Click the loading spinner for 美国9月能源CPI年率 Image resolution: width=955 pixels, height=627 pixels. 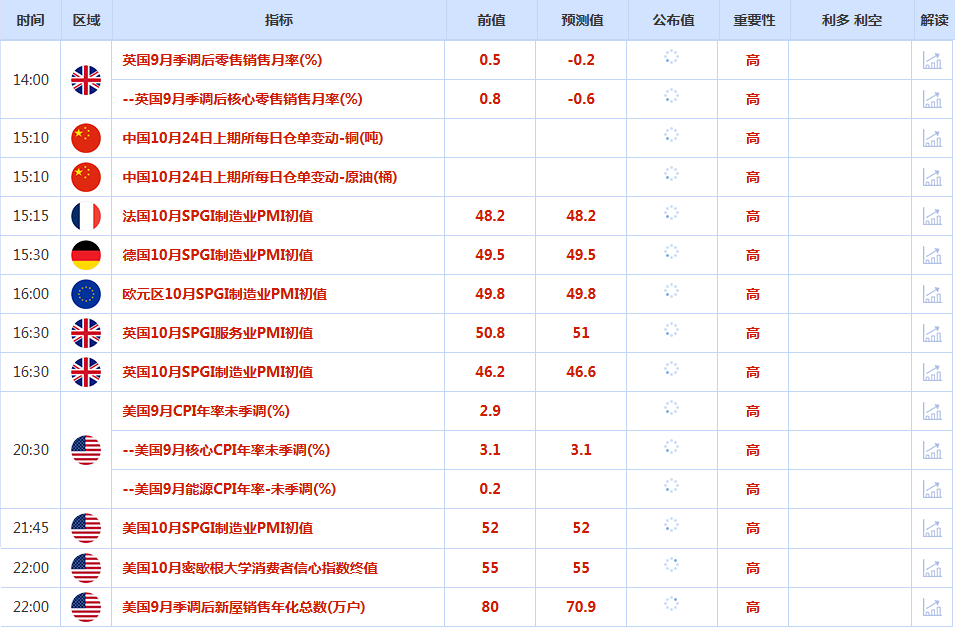672,486
